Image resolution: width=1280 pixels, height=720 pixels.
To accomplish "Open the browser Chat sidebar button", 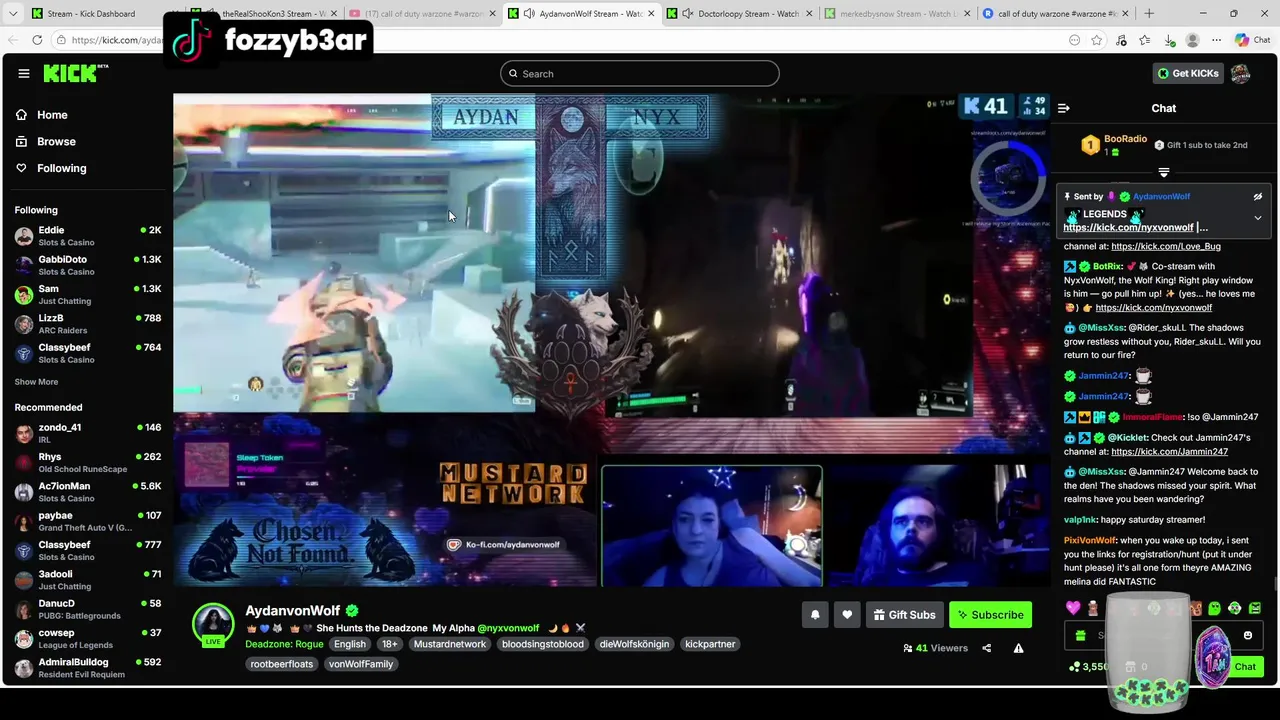I will point(1253,40).
